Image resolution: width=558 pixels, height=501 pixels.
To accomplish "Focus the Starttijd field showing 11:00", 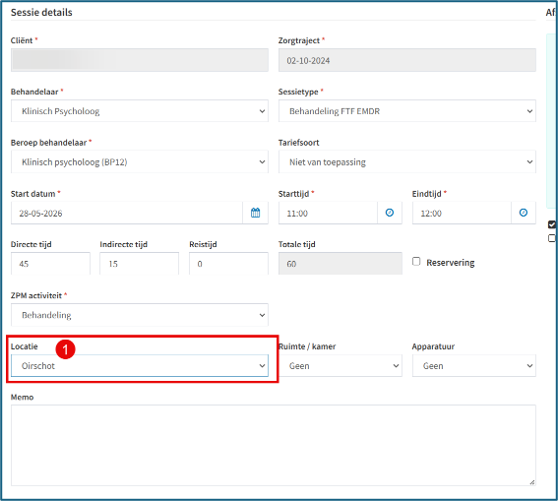I will tap(328, 213).
